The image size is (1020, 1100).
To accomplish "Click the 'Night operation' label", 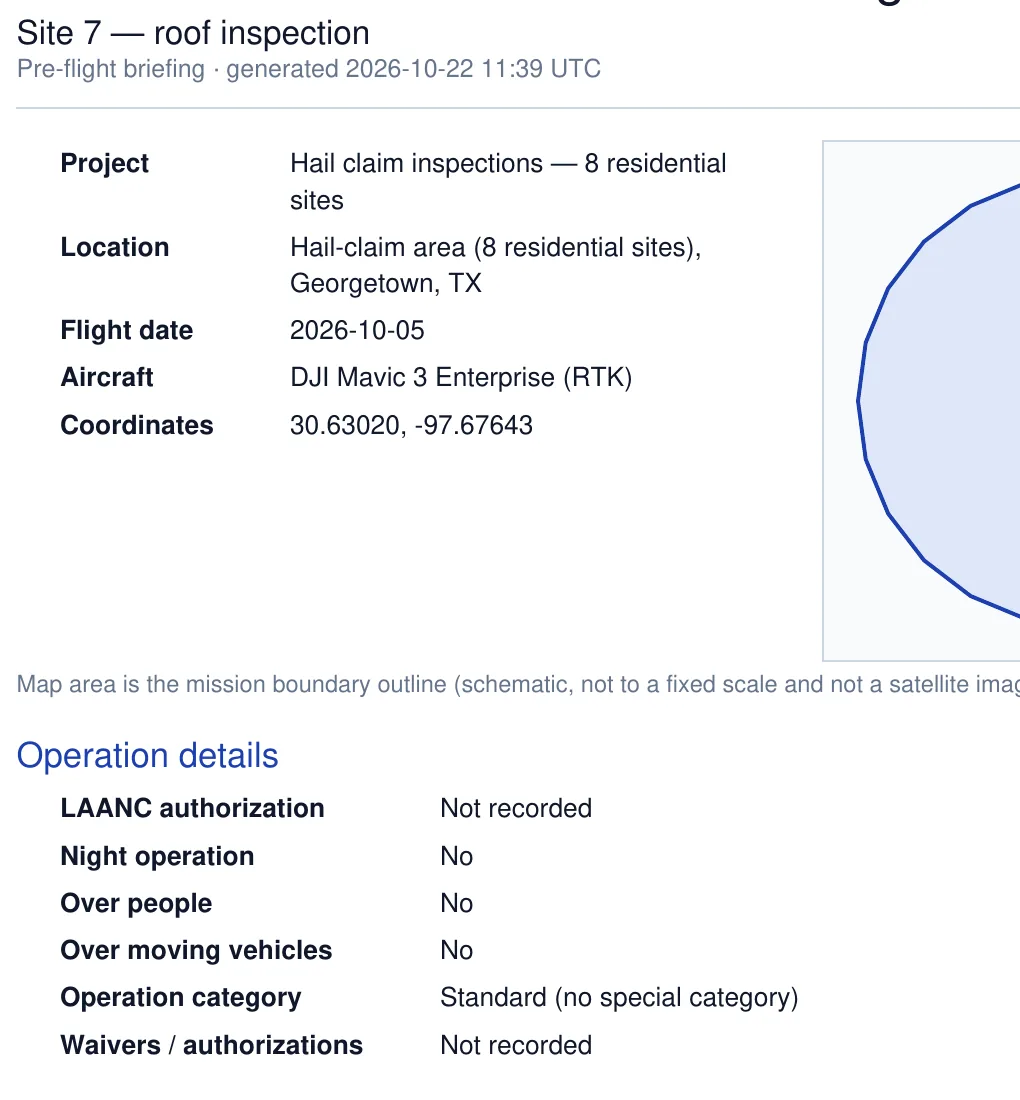I will tap(157, 857).
